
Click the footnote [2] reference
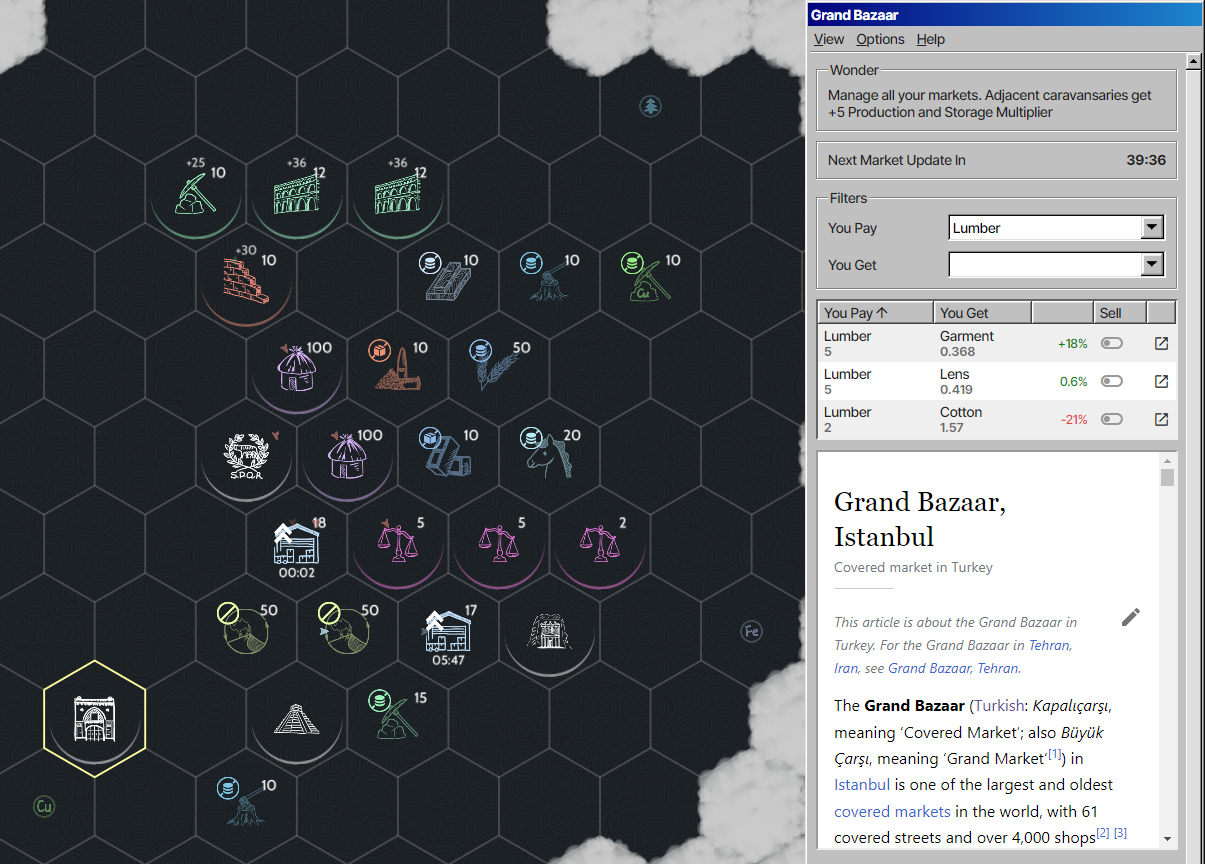click(x=1103, y=832)
